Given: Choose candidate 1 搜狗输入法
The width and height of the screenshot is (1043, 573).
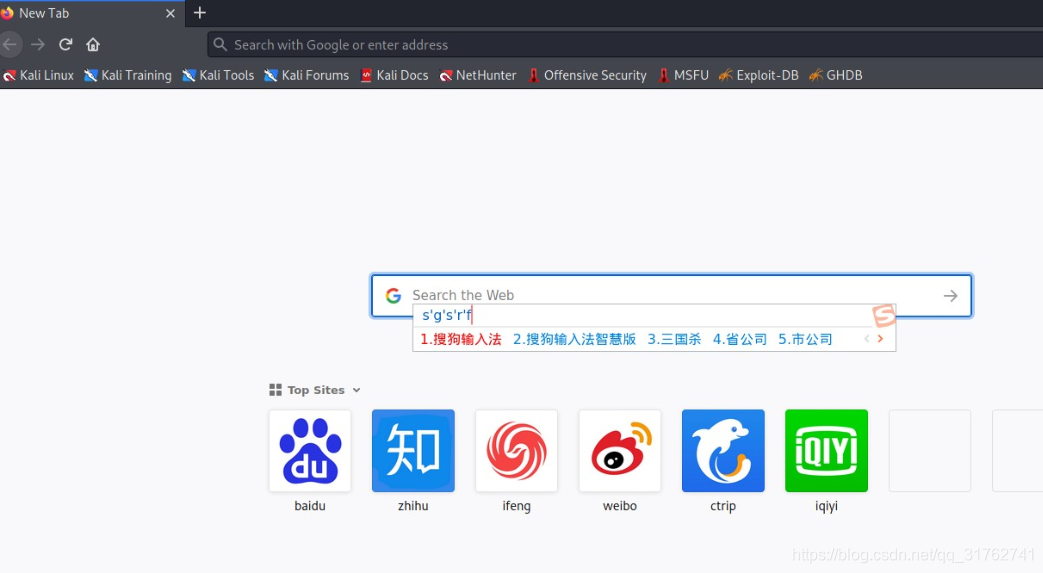Looking at the screenshot, I should (x=461, y=339).
